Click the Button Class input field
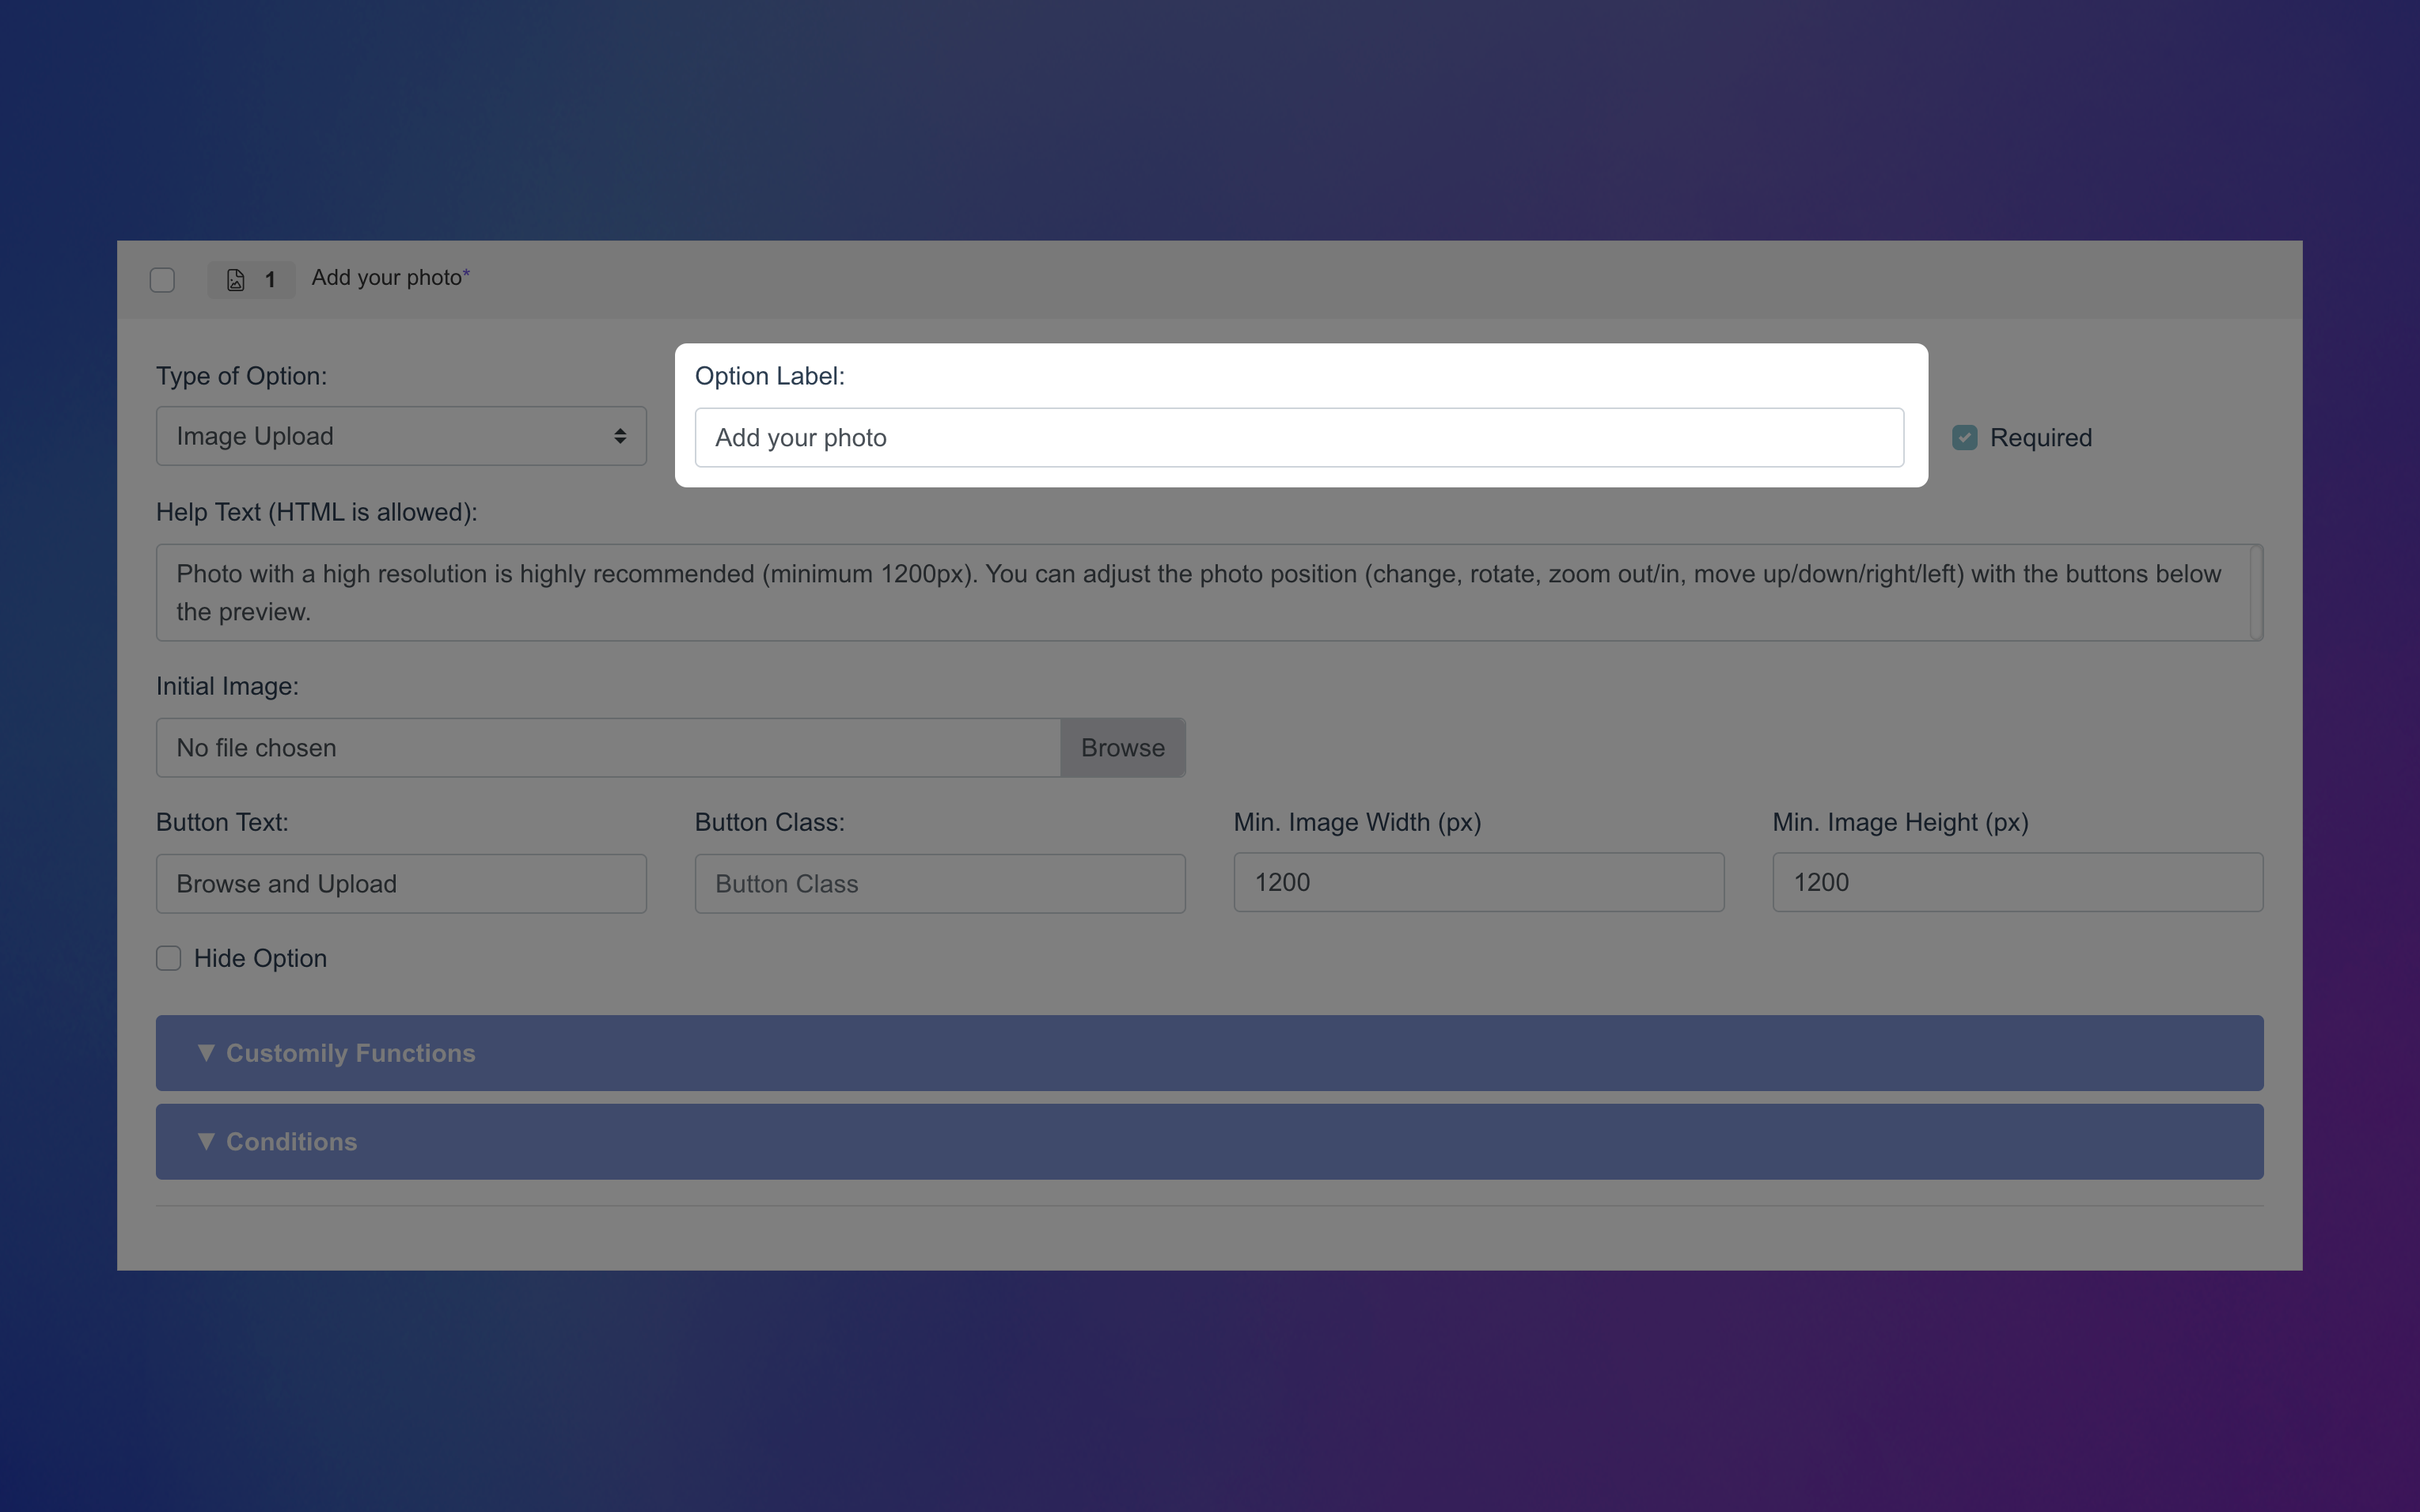This screenshot has height=1512, width=2420. [939, 884]
